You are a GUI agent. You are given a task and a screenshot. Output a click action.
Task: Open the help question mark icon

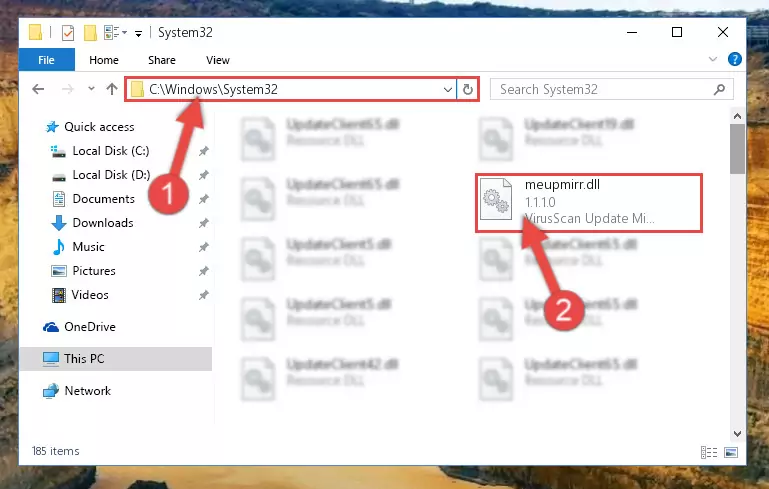[x=734, y=59]
